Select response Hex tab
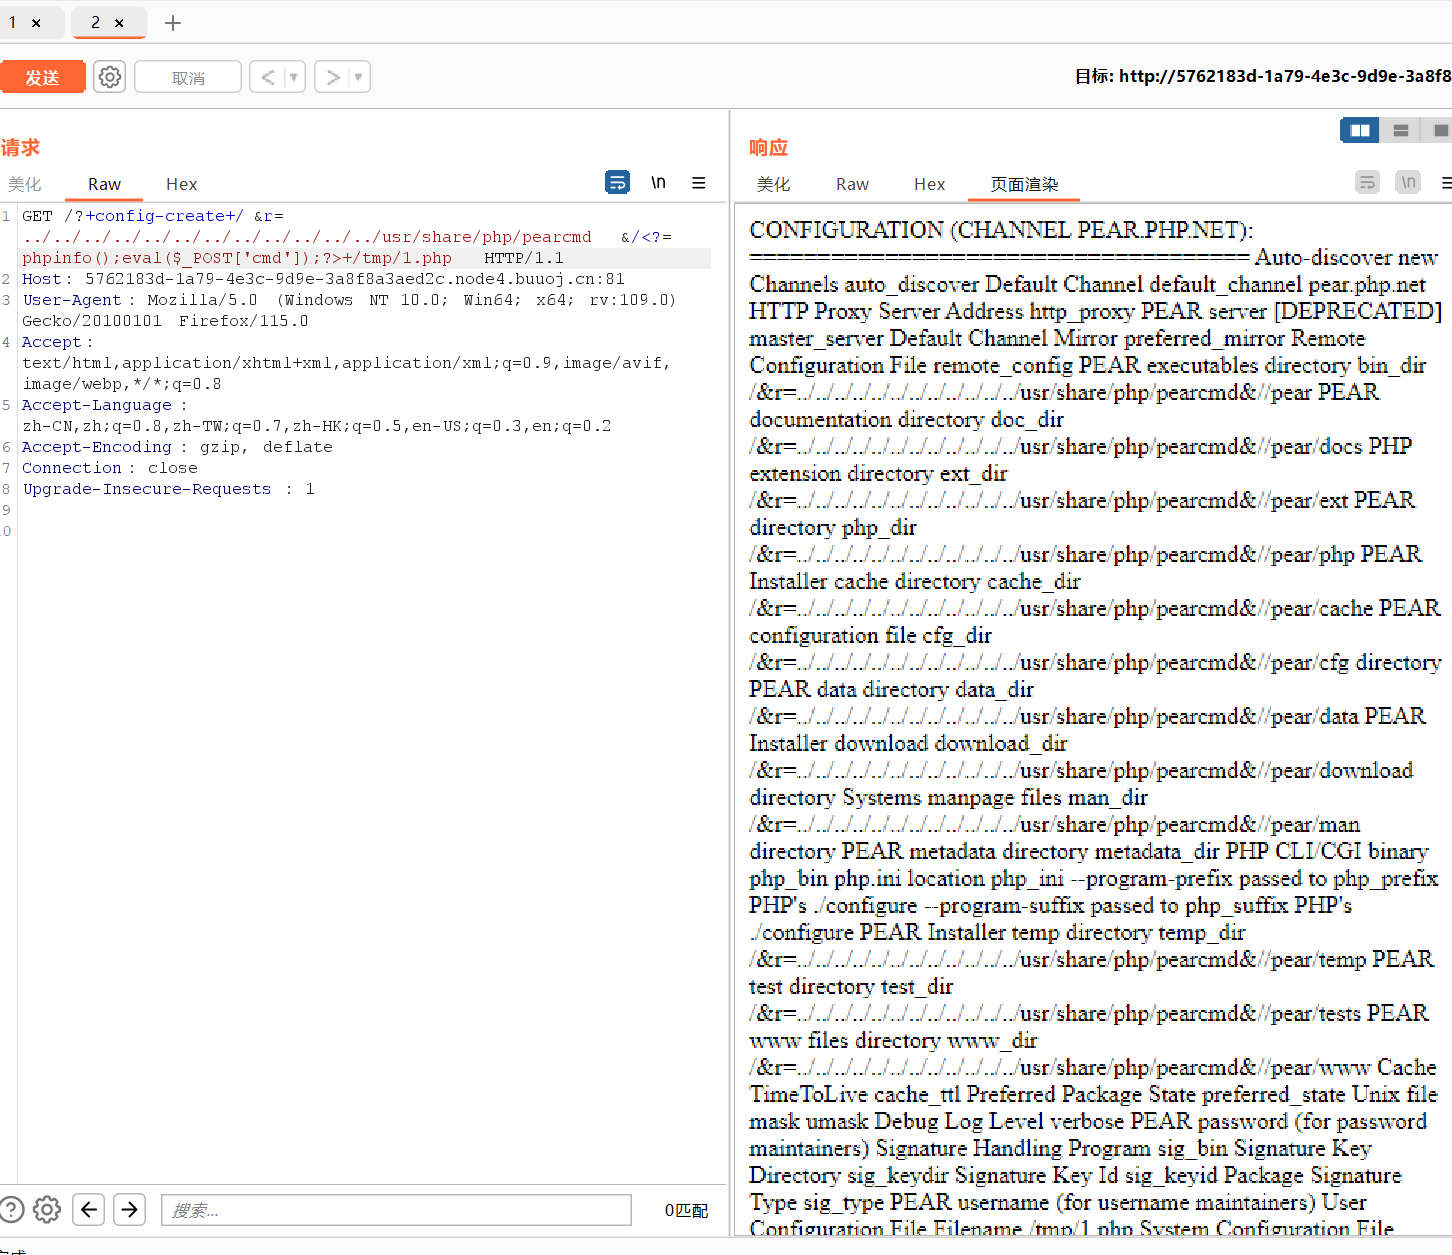This screenshot has width=1452, height=1255. coord(929,184)
